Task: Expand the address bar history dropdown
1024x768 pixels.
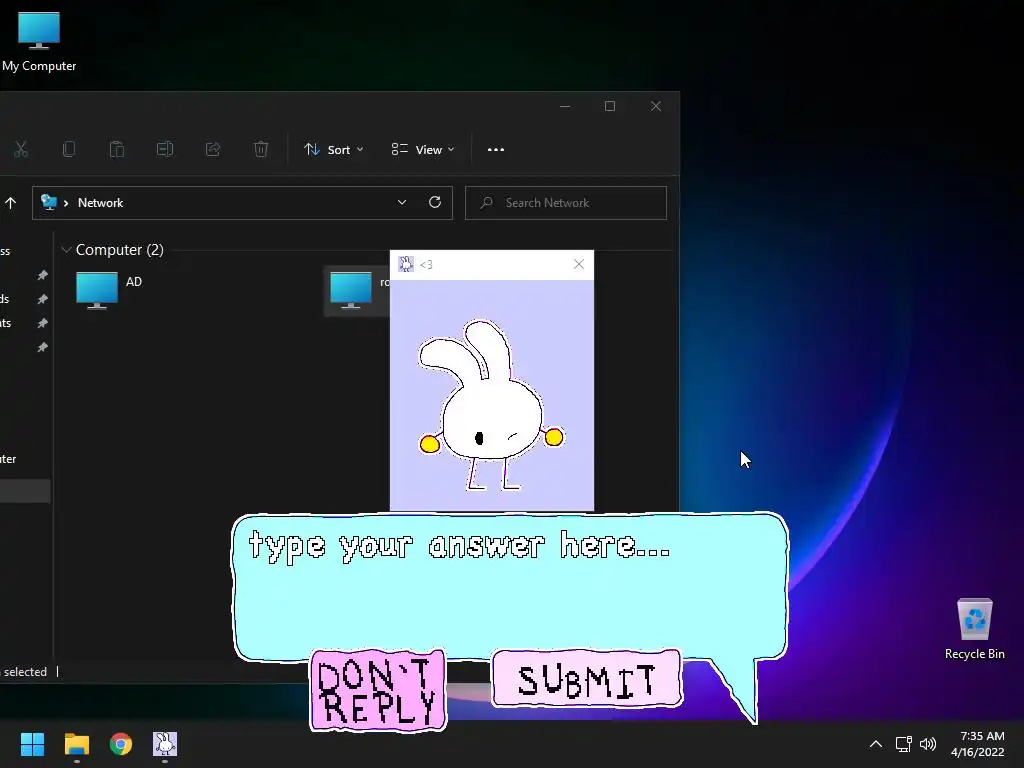Action: pyautogui.click(x=402, y=202)
